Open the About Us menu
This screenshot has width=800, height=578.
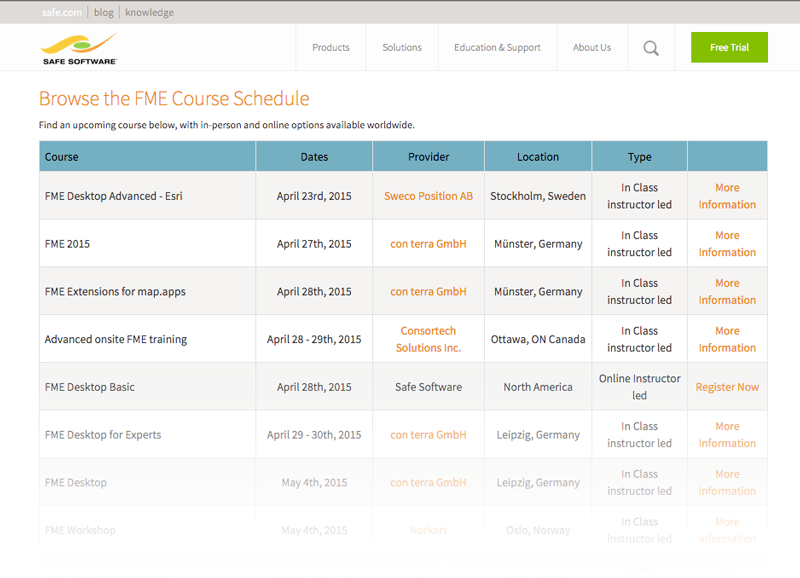[x=592, y=47]
